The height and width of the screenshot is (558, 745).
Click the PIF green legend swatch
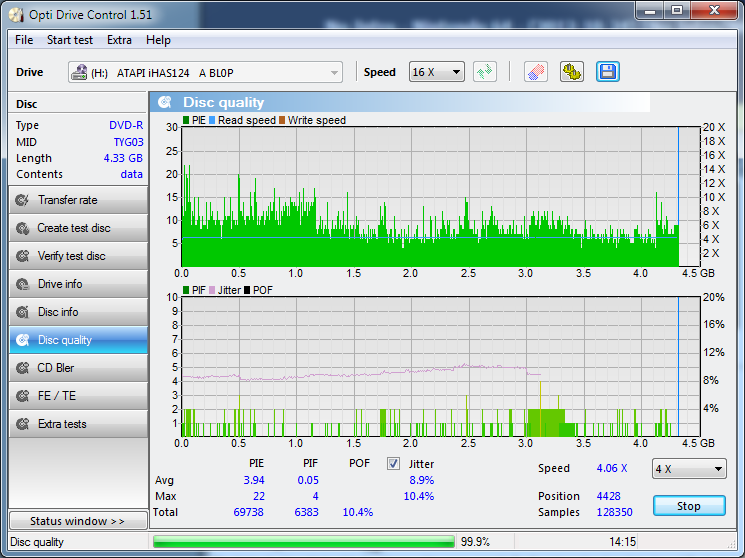(186, 290)
